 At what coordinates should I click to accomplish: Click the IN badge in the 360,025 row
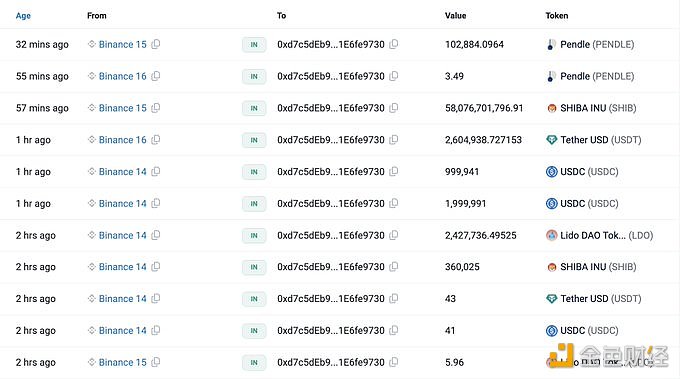pos(254,267)
